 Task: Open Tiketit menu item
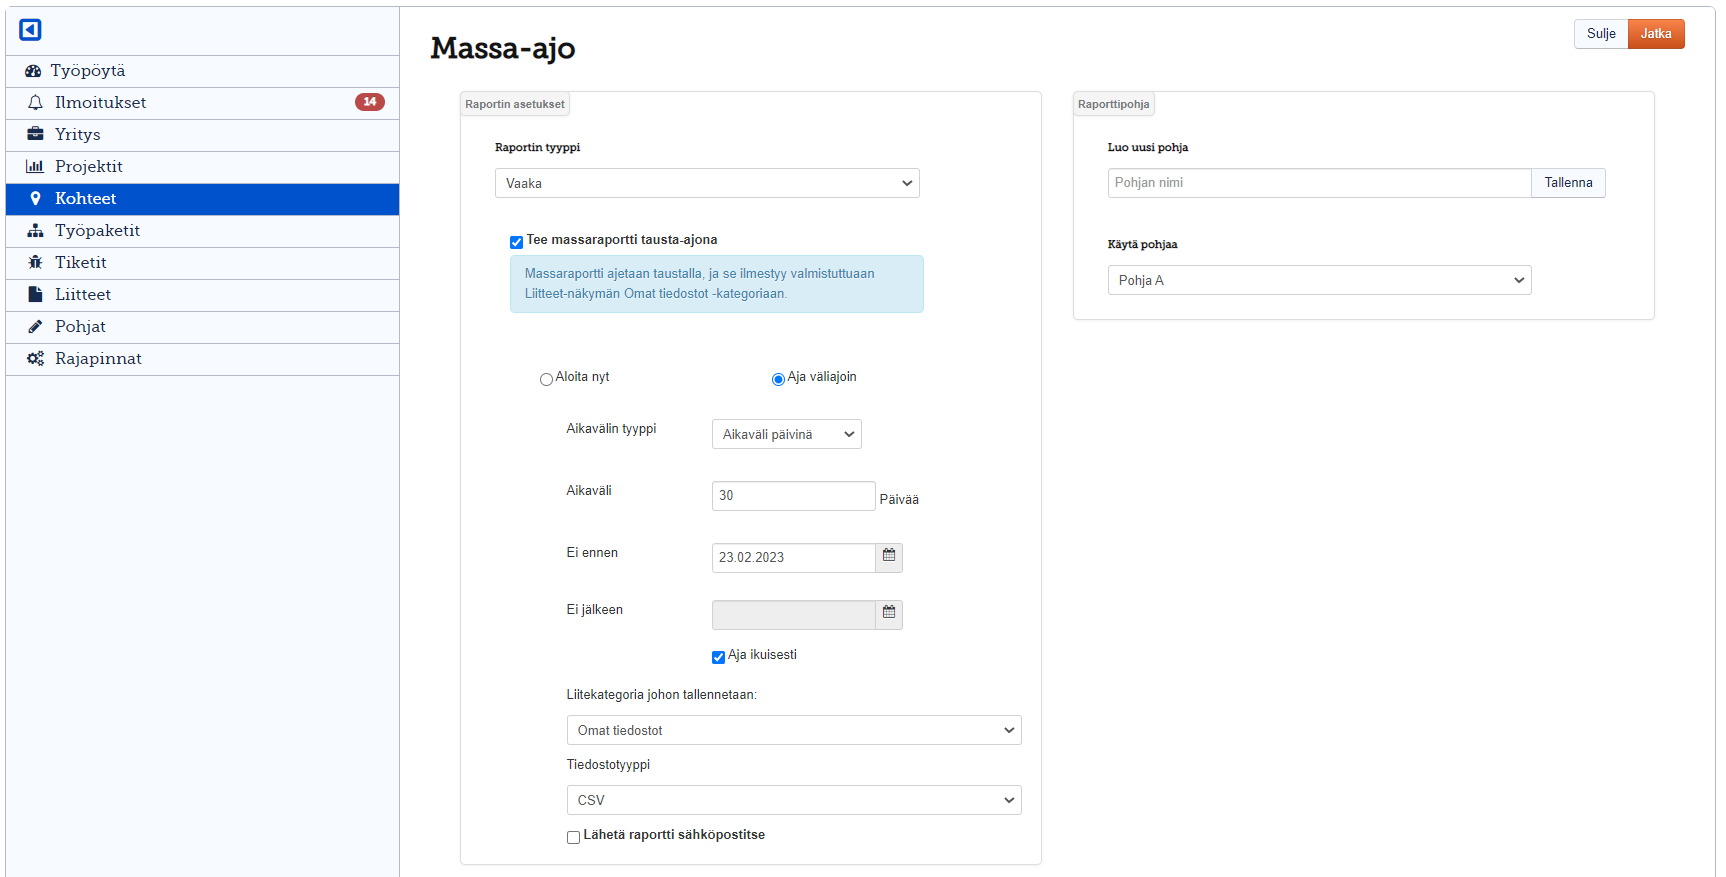tap(202, 263)
